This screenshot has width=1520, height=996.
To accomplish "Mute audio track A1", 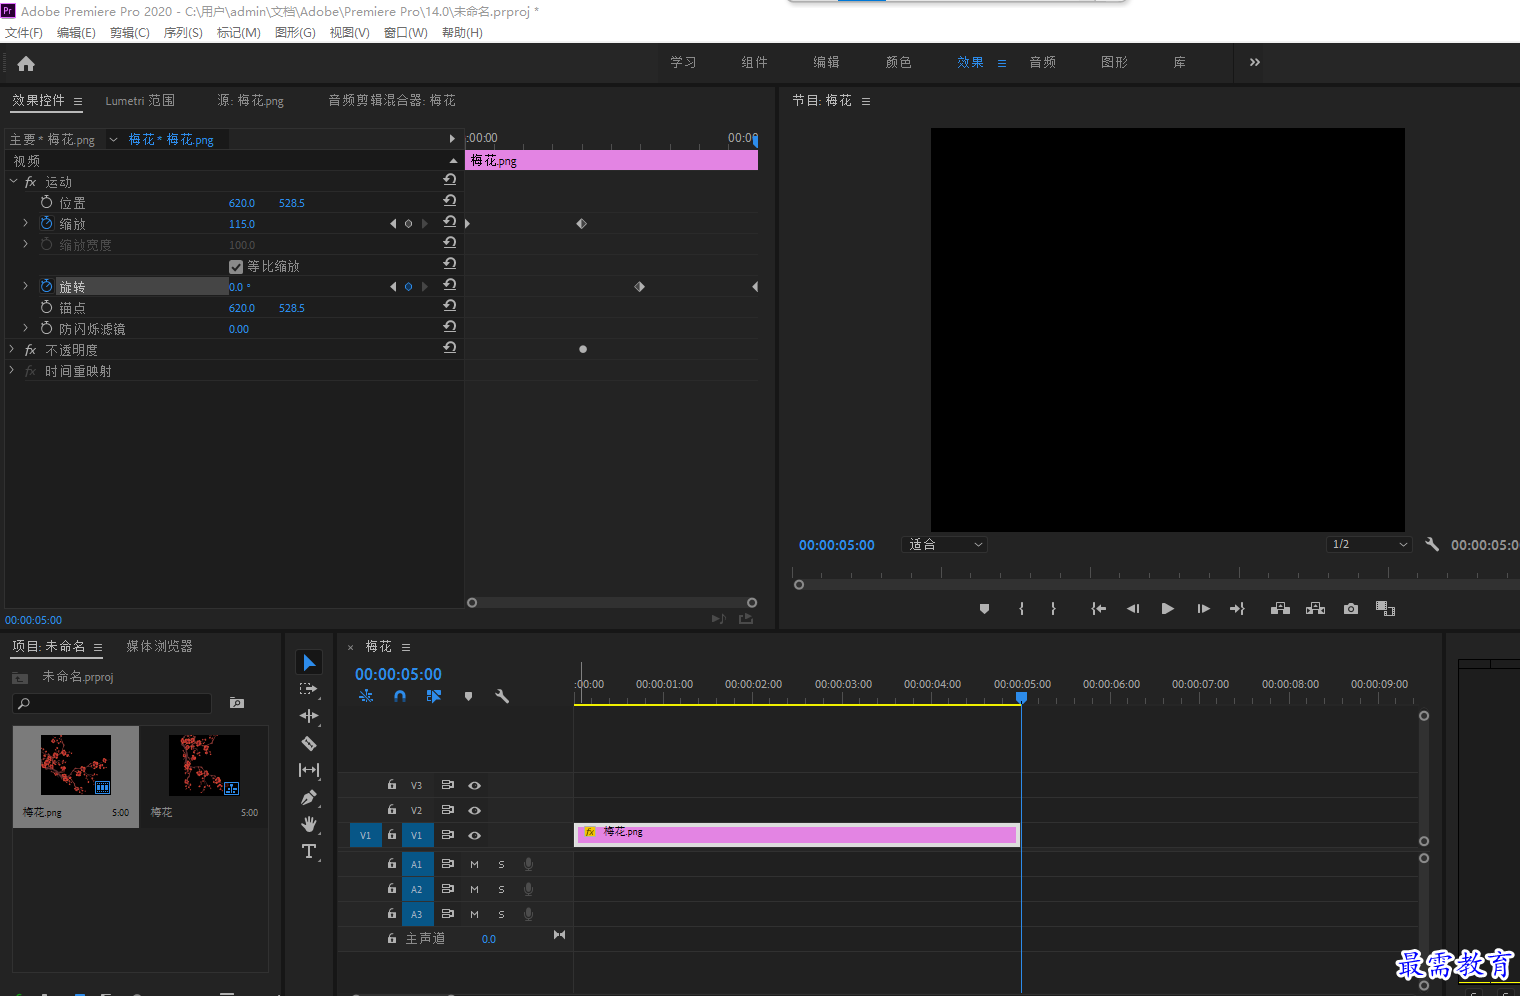I will tap(474, 864).
